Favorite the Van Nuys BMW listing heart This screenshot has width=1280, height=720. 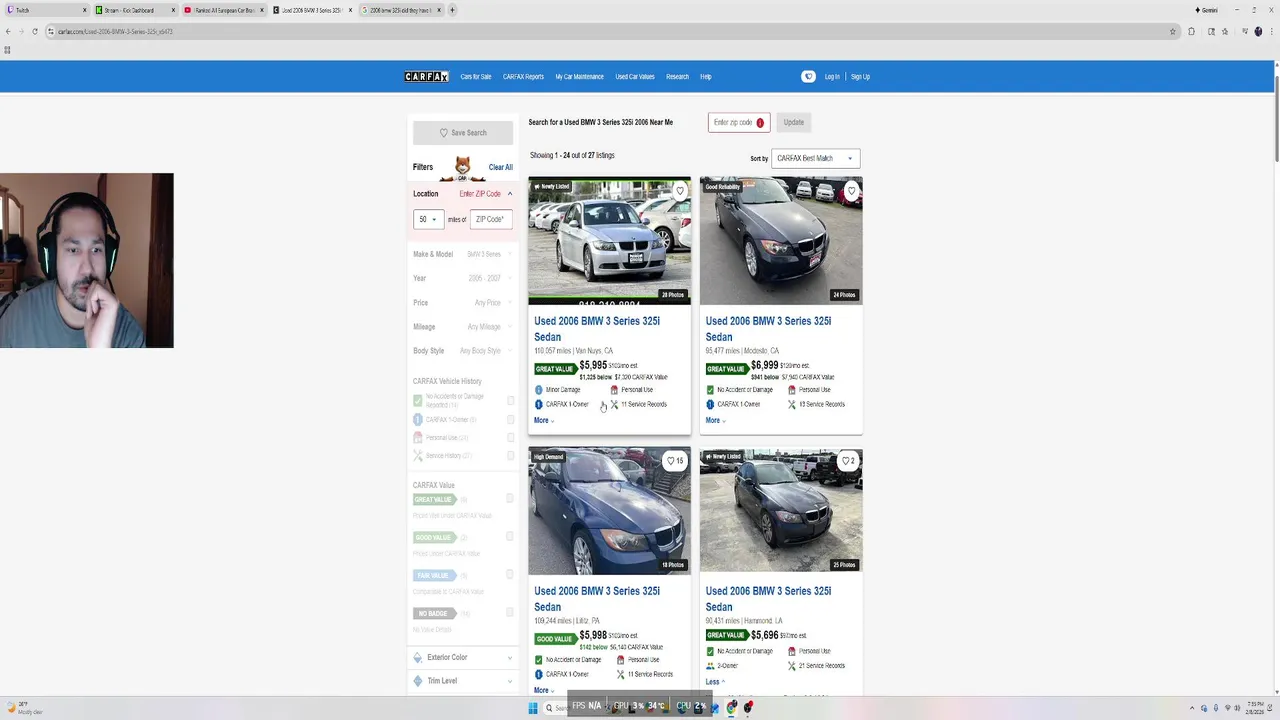coord(680,191)
